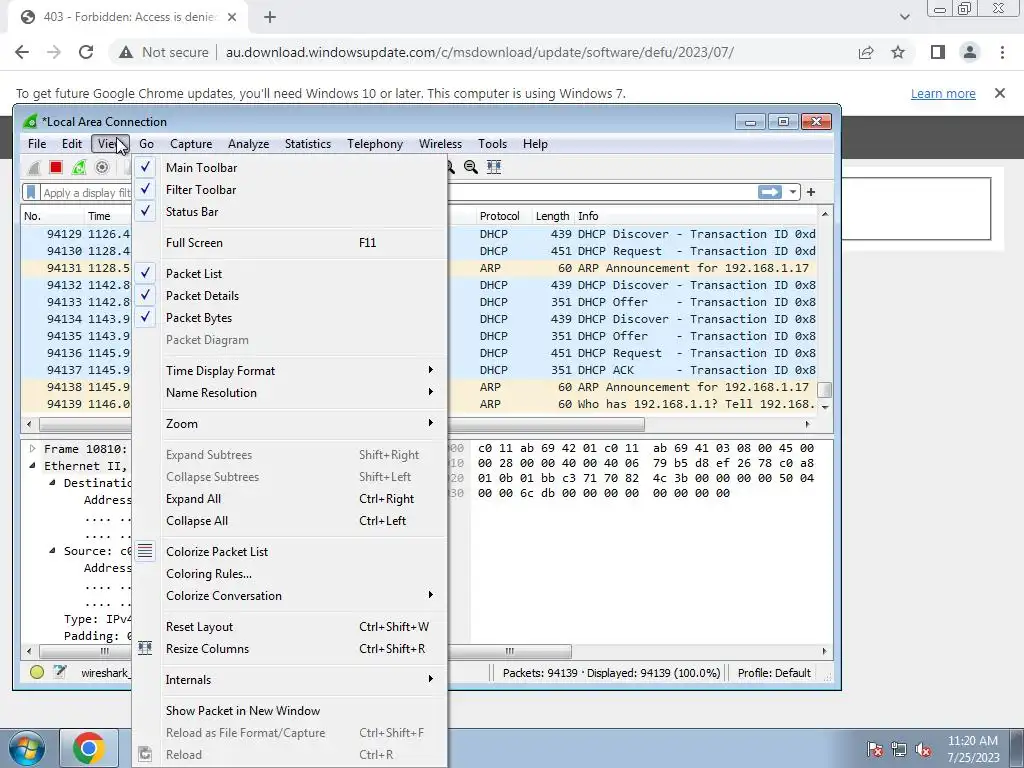Click the display filter bookmark icon
Image resolution: width=1024 pixels, height=768 pixels.
(x=31, y=192)
